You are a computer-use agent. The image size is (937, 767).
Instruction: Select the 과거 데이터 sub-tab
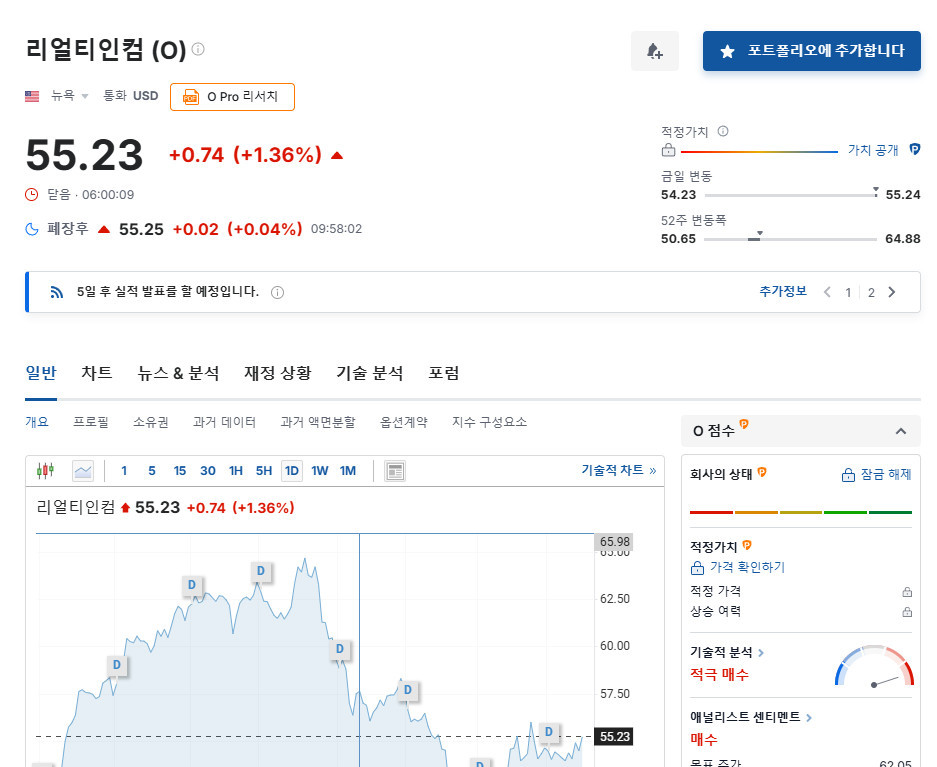click(224, 422)
